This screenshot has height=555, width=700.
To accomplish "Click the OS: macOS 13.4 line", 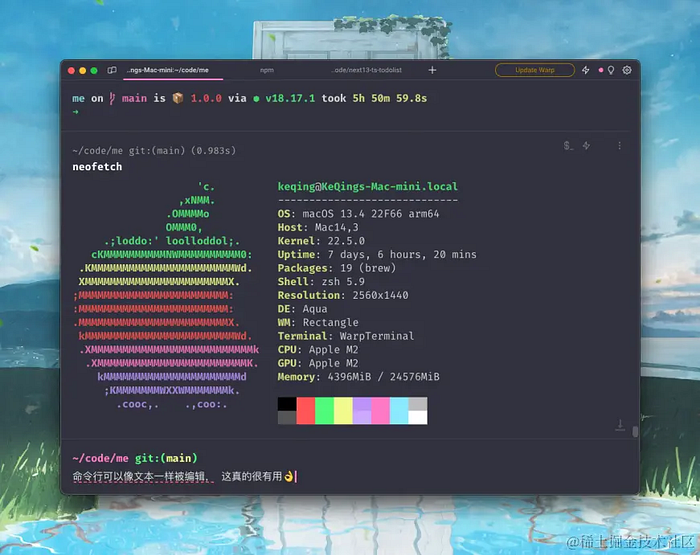I will click(358, 214).
